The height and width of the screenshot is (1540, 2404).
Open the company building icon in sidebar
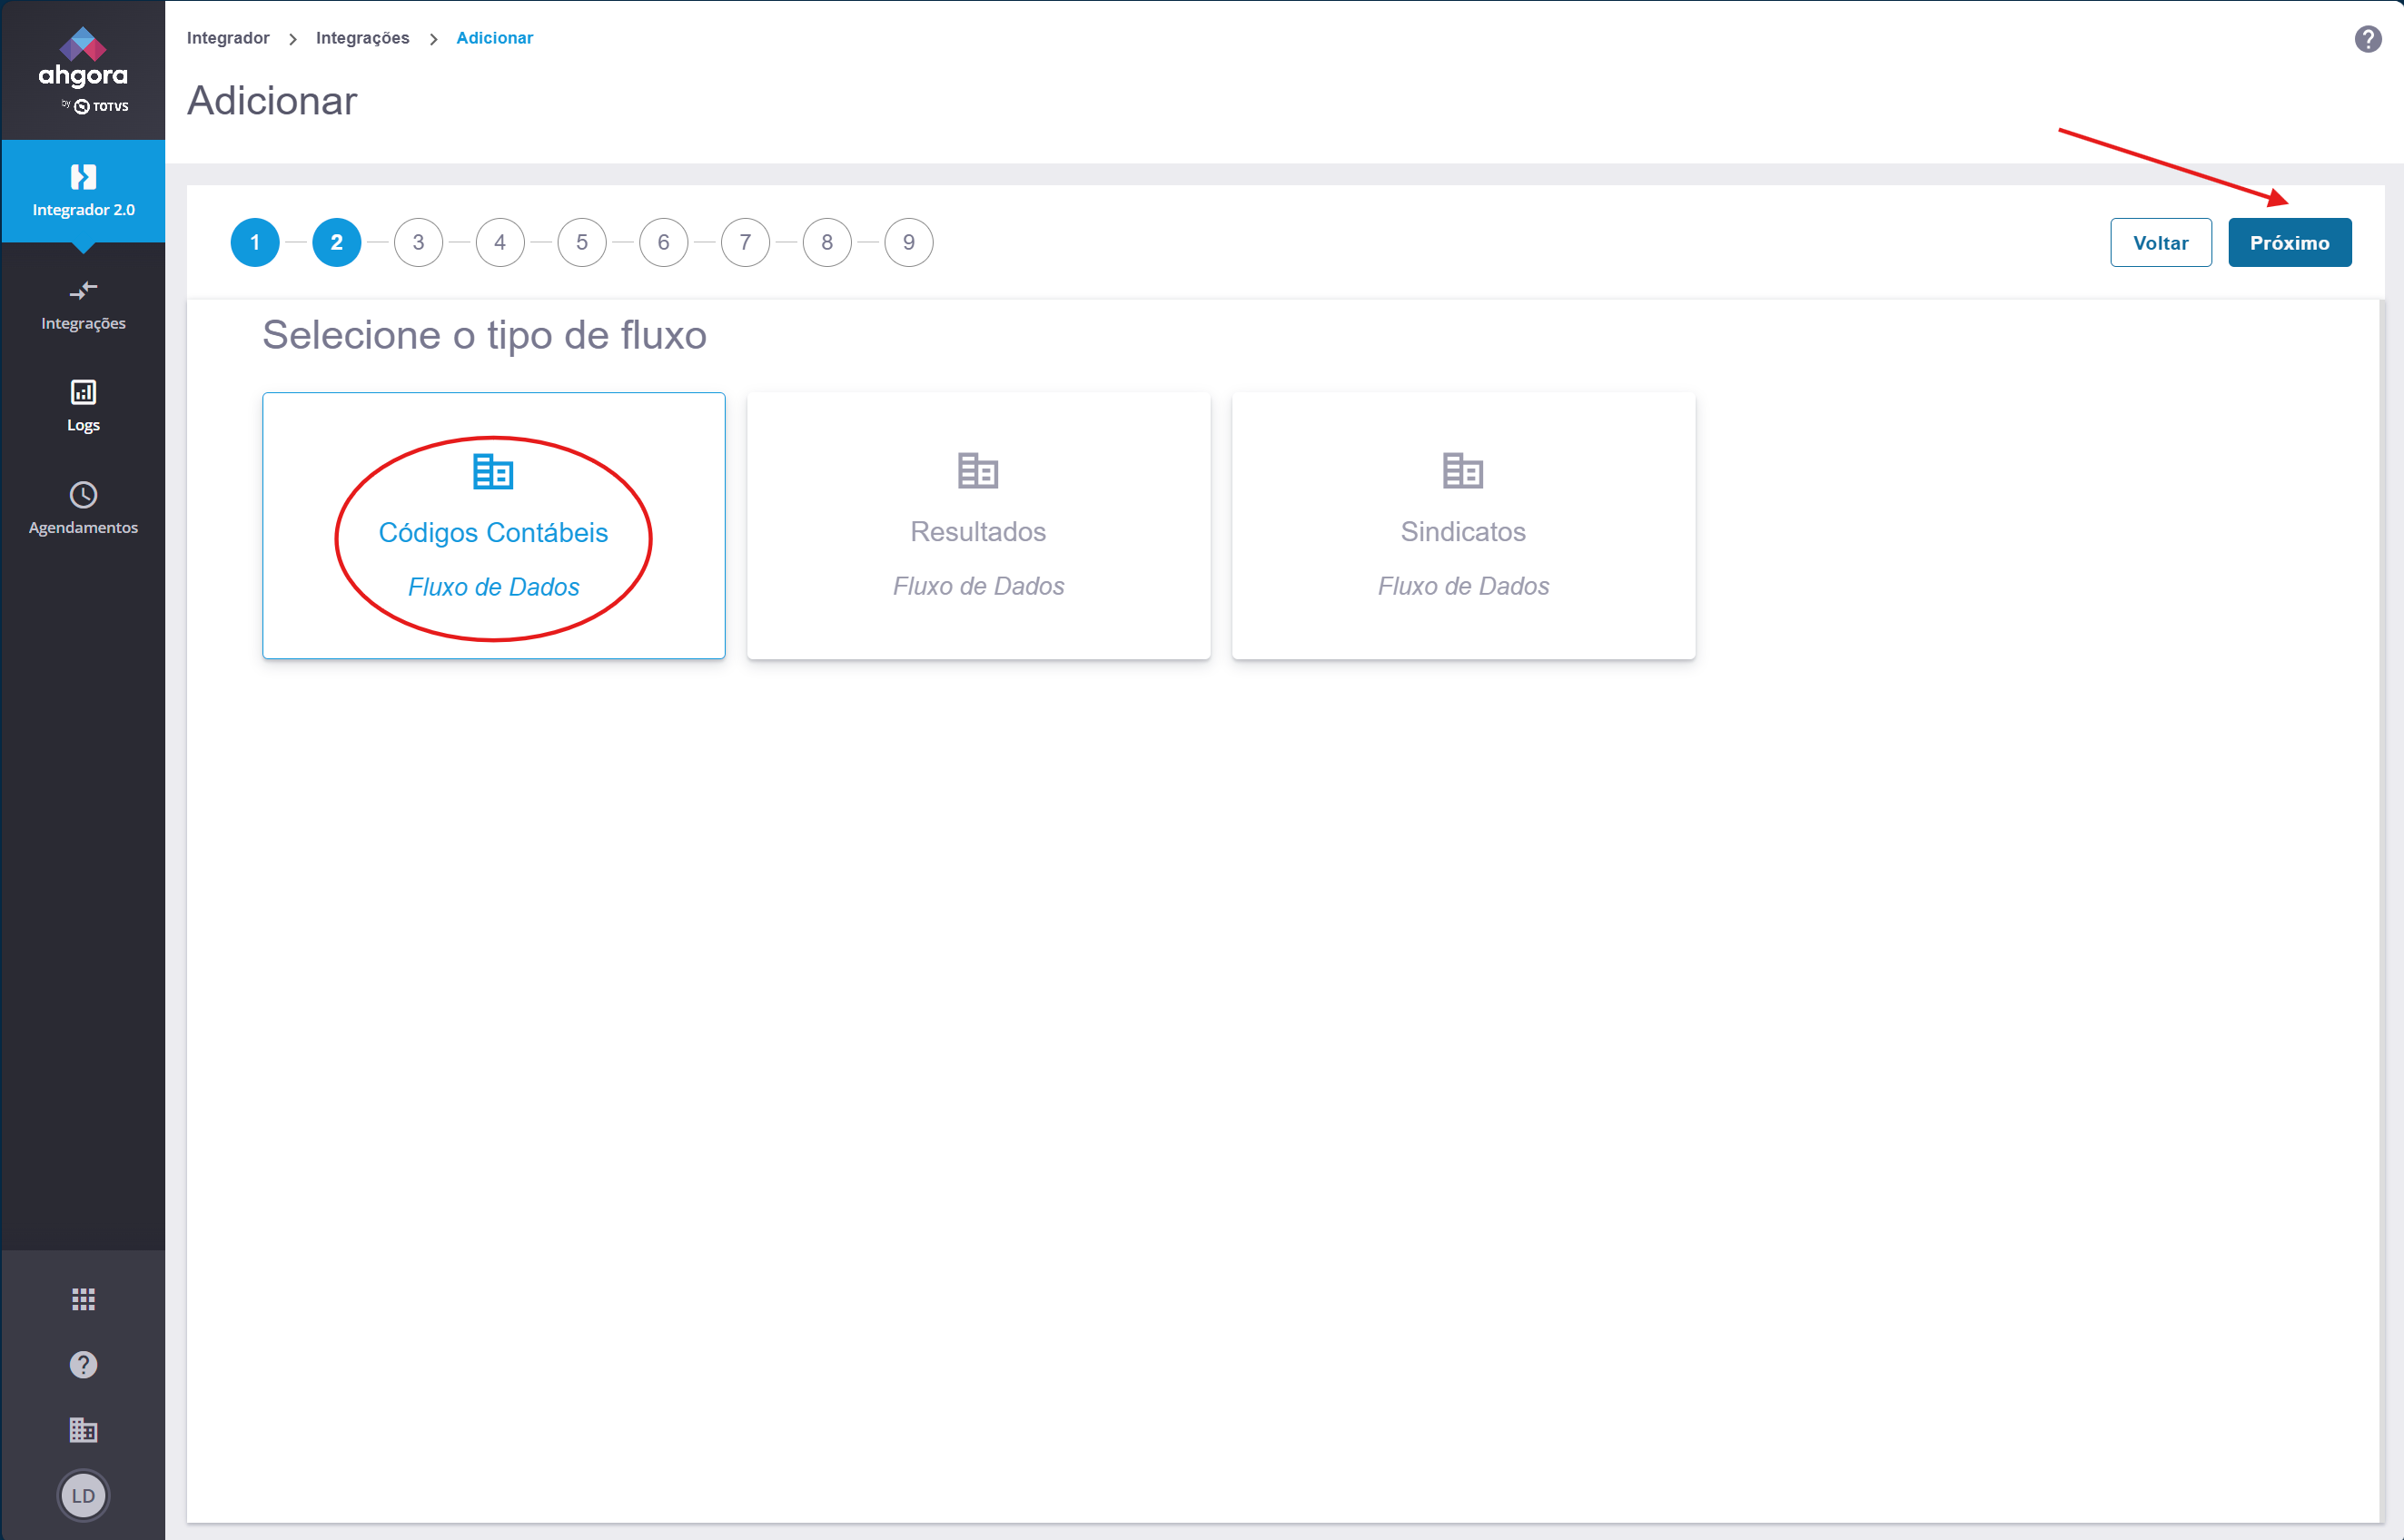[x=83, y=1430]
